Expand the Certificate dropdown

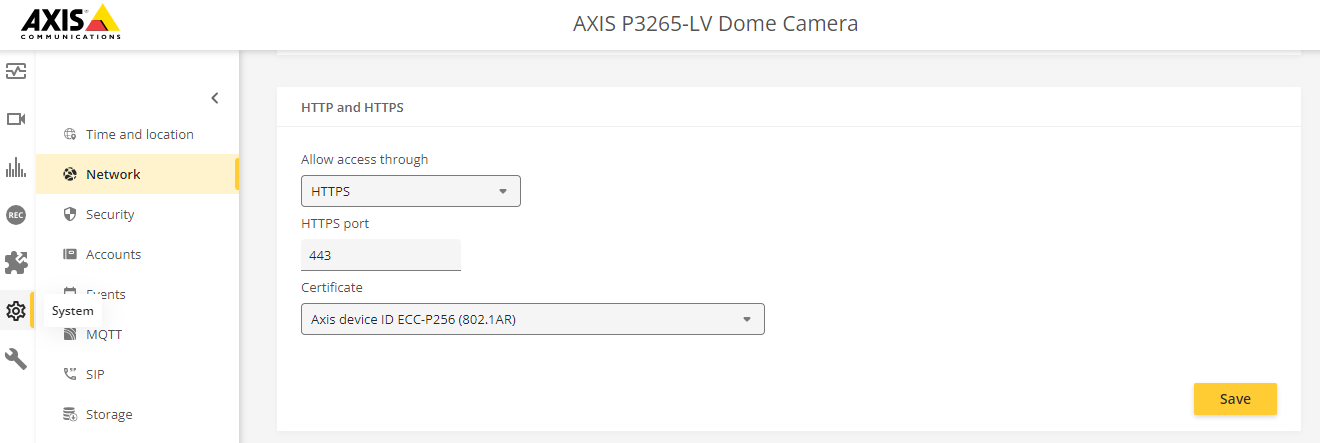point(533,319)
